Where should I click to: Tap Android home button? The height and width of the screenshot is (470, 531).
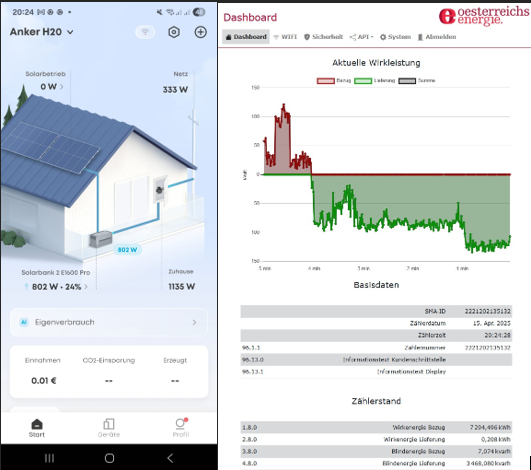click(x=109, y=458)
